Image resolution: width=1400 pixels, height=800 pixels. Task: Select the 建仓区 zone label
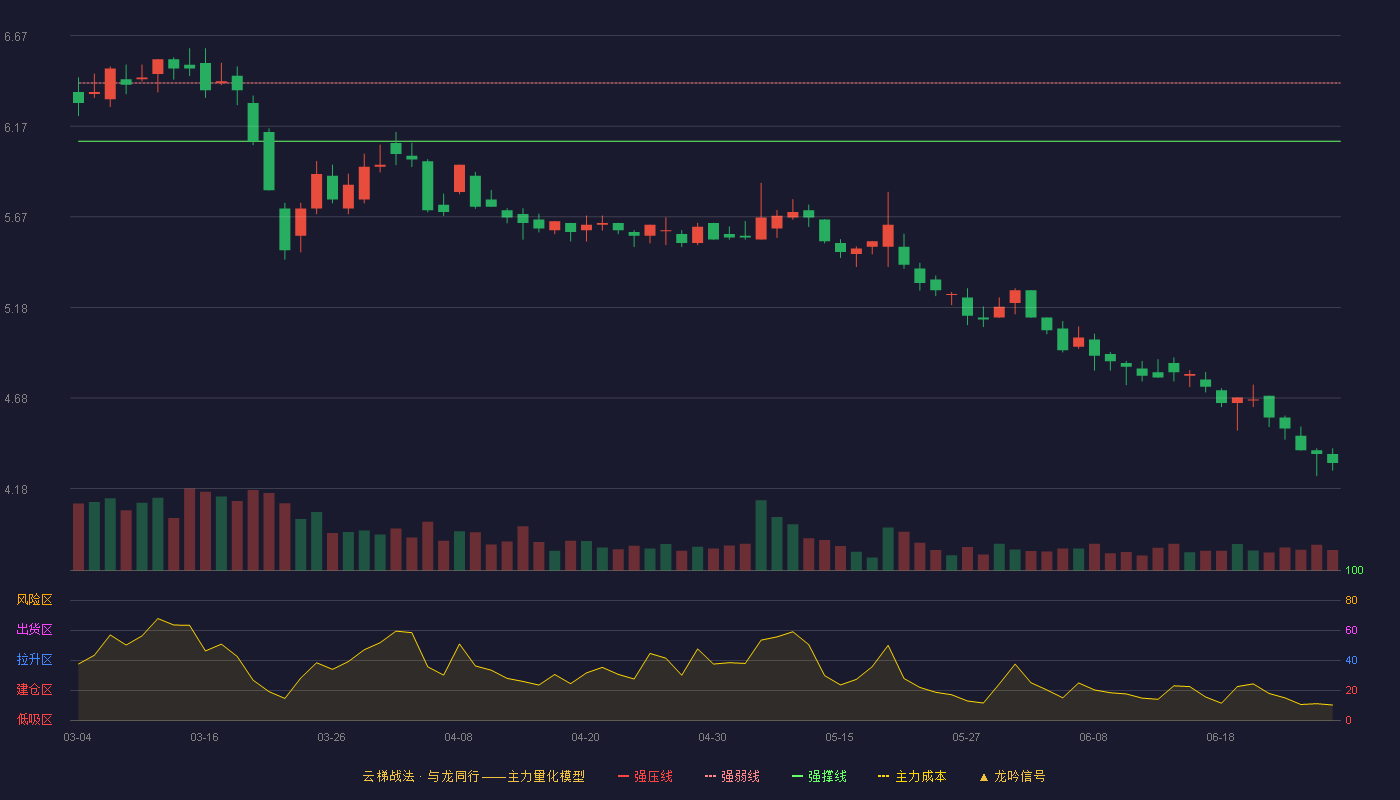click(34, 690)
